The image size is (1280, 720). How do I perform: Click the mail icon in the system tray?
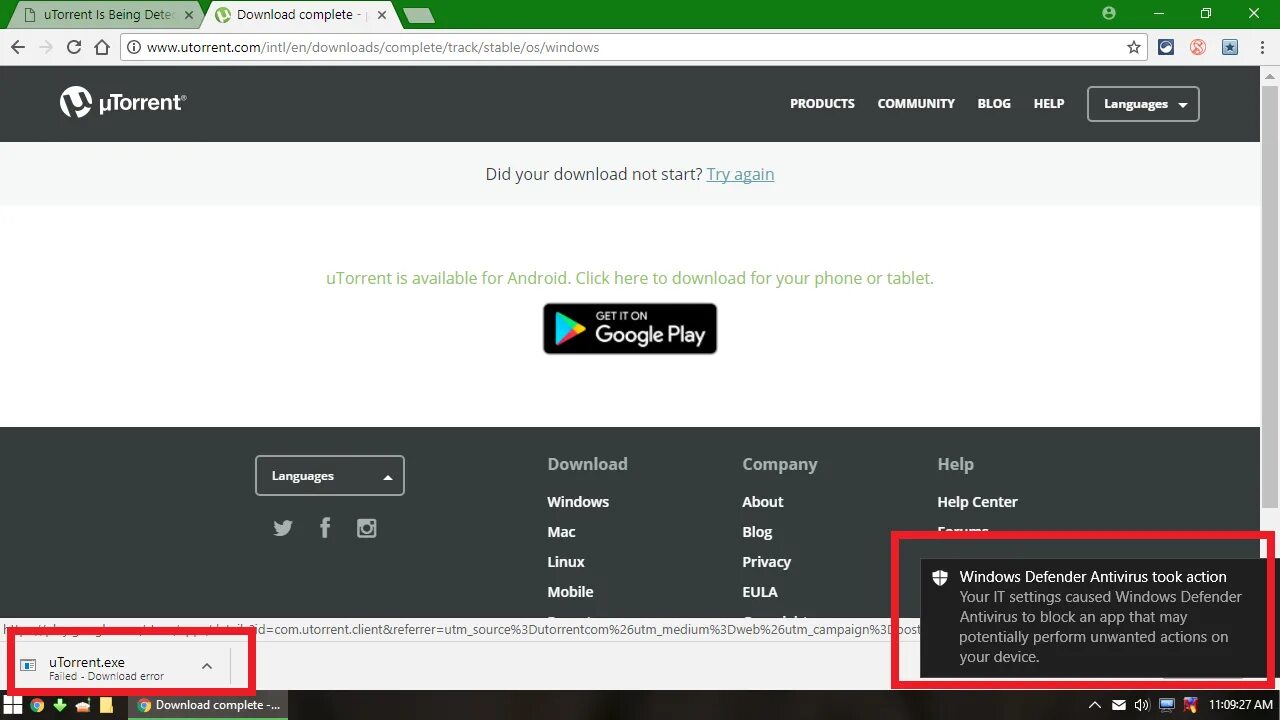[1119, 705]
